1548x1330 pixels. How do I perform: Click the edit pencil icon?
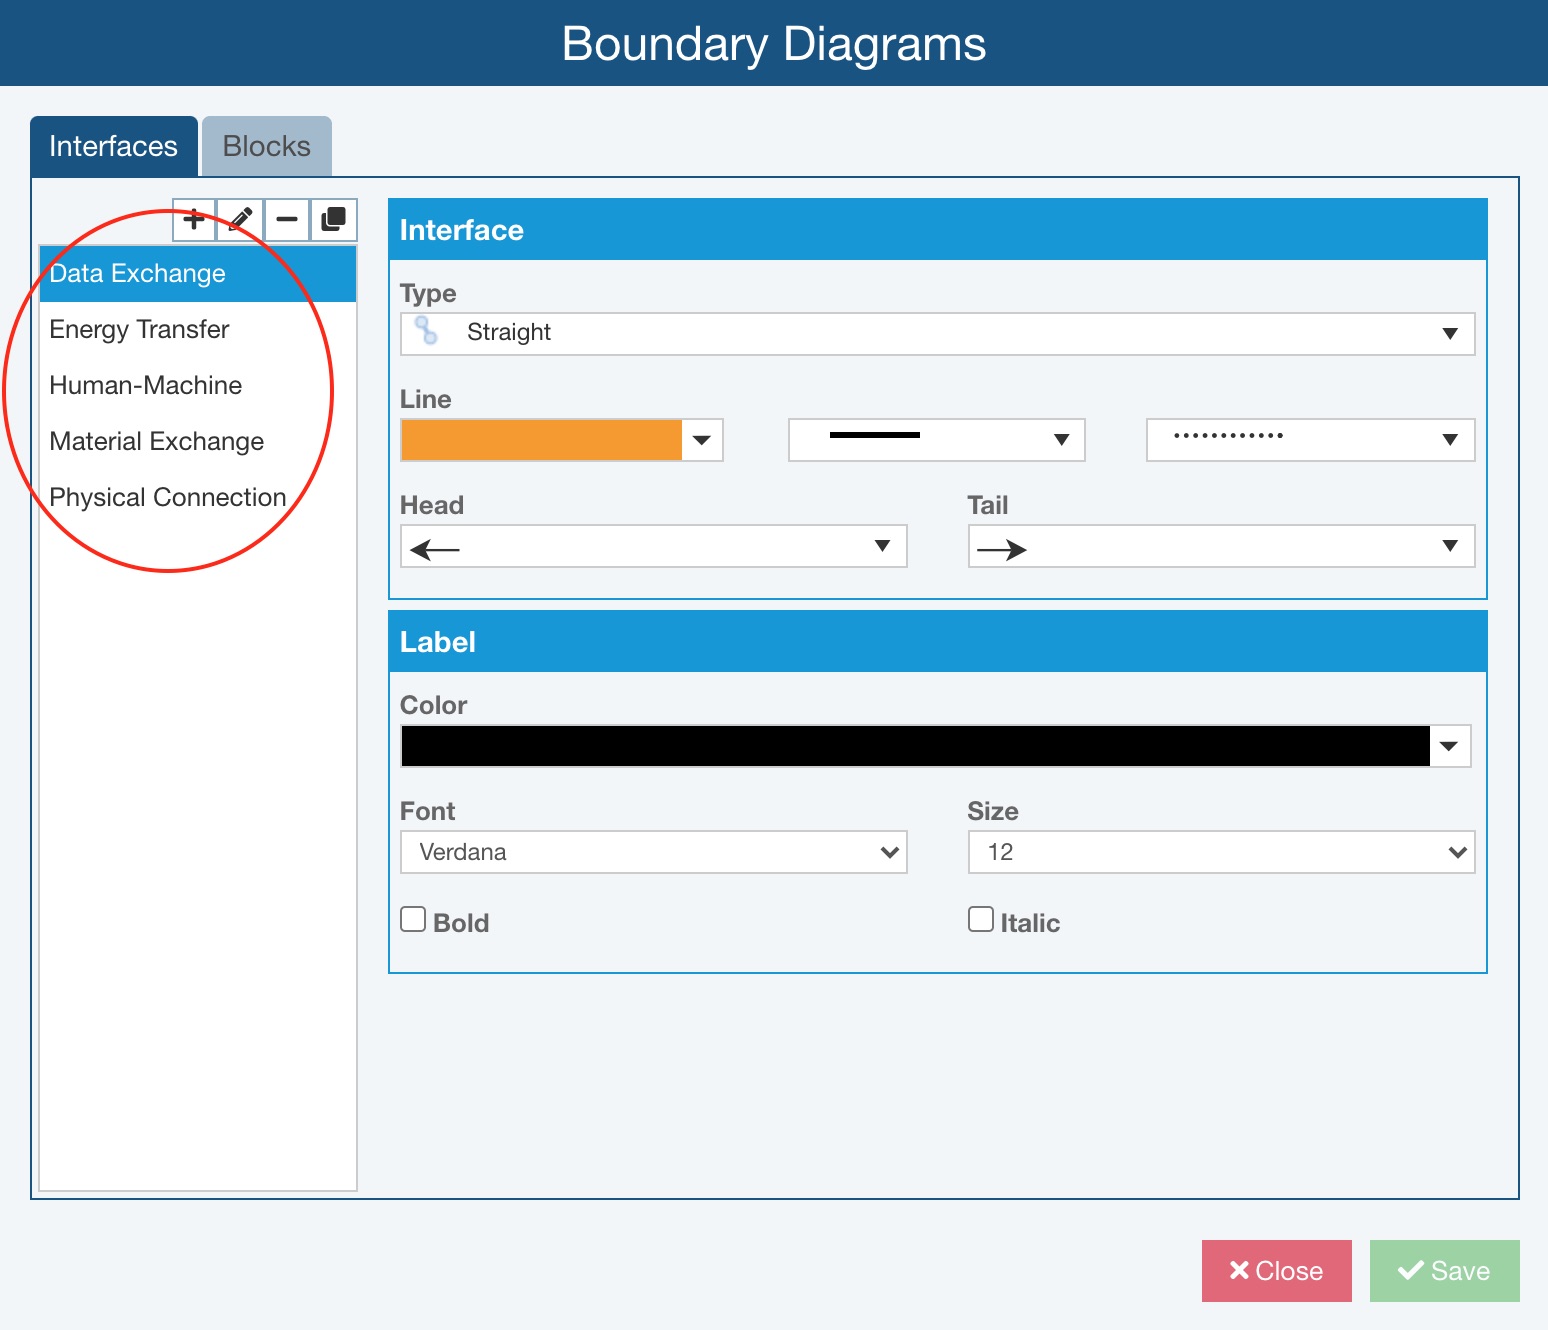click(241, 220)
